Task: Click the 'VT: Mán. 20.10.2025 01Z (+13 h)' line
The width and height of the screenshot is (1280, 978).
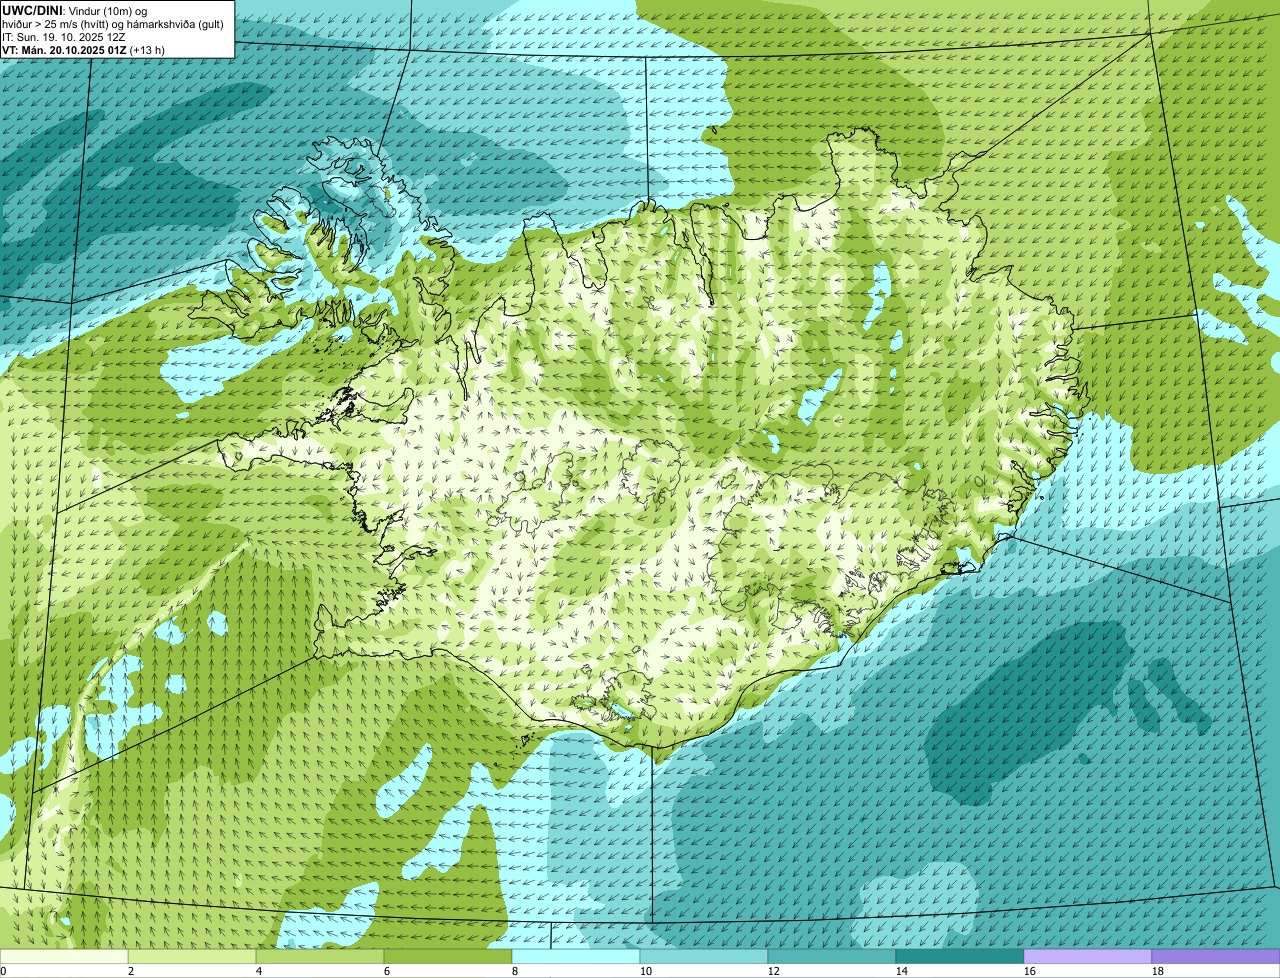Action: pos(83,50)
